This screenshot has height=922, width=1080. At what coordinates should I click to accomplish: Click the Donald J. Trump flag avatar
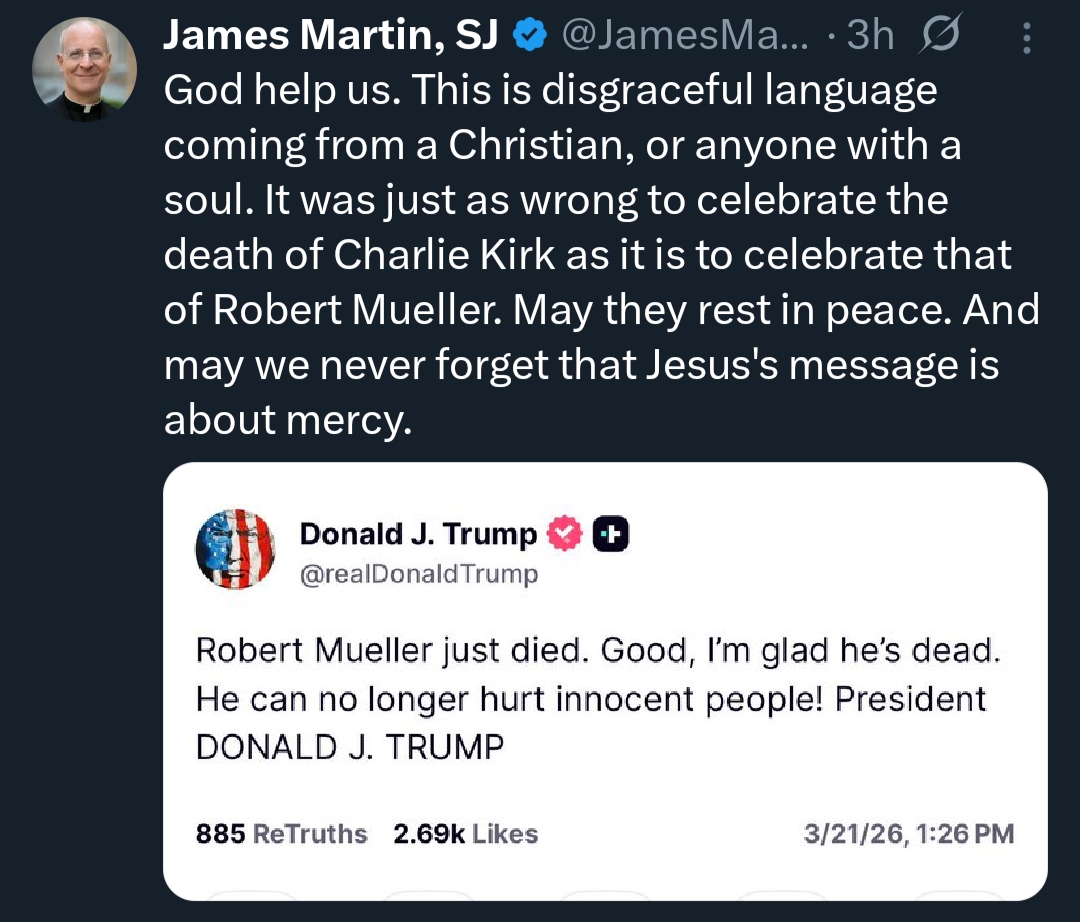pos(235,548)
